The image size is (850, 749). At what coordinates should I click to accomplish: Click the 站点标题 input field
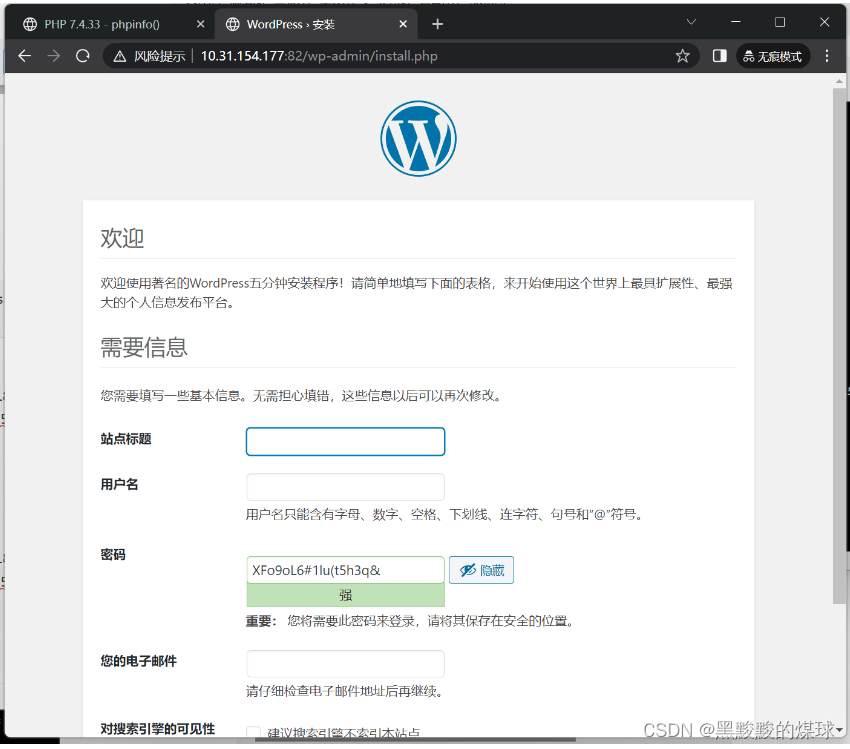coord(345,441)
